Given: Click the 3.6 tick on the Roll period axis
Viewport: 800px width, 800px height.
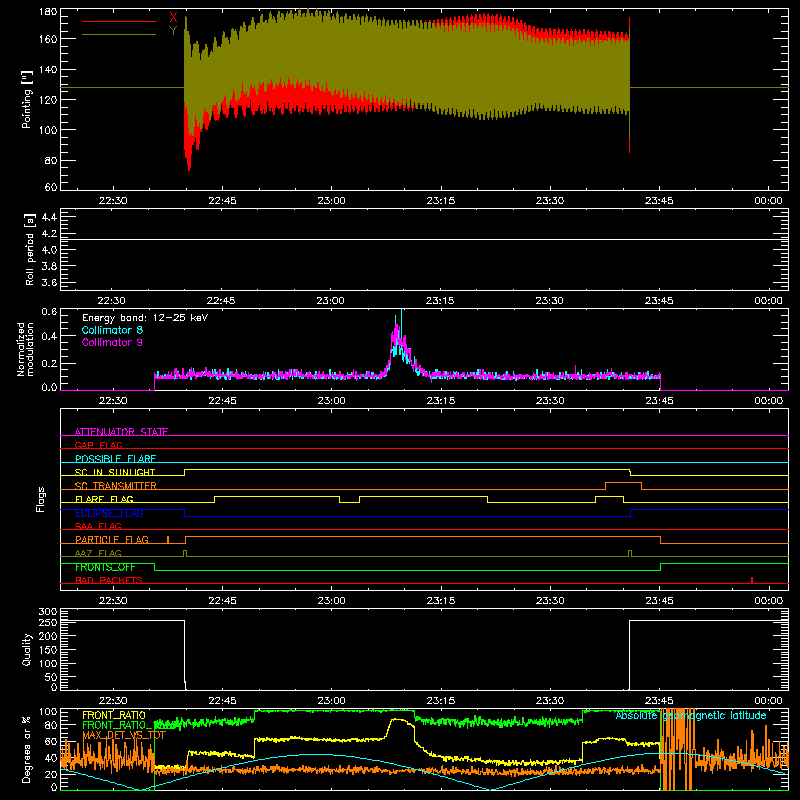Looking at the screenshot, I should (49, 282).
